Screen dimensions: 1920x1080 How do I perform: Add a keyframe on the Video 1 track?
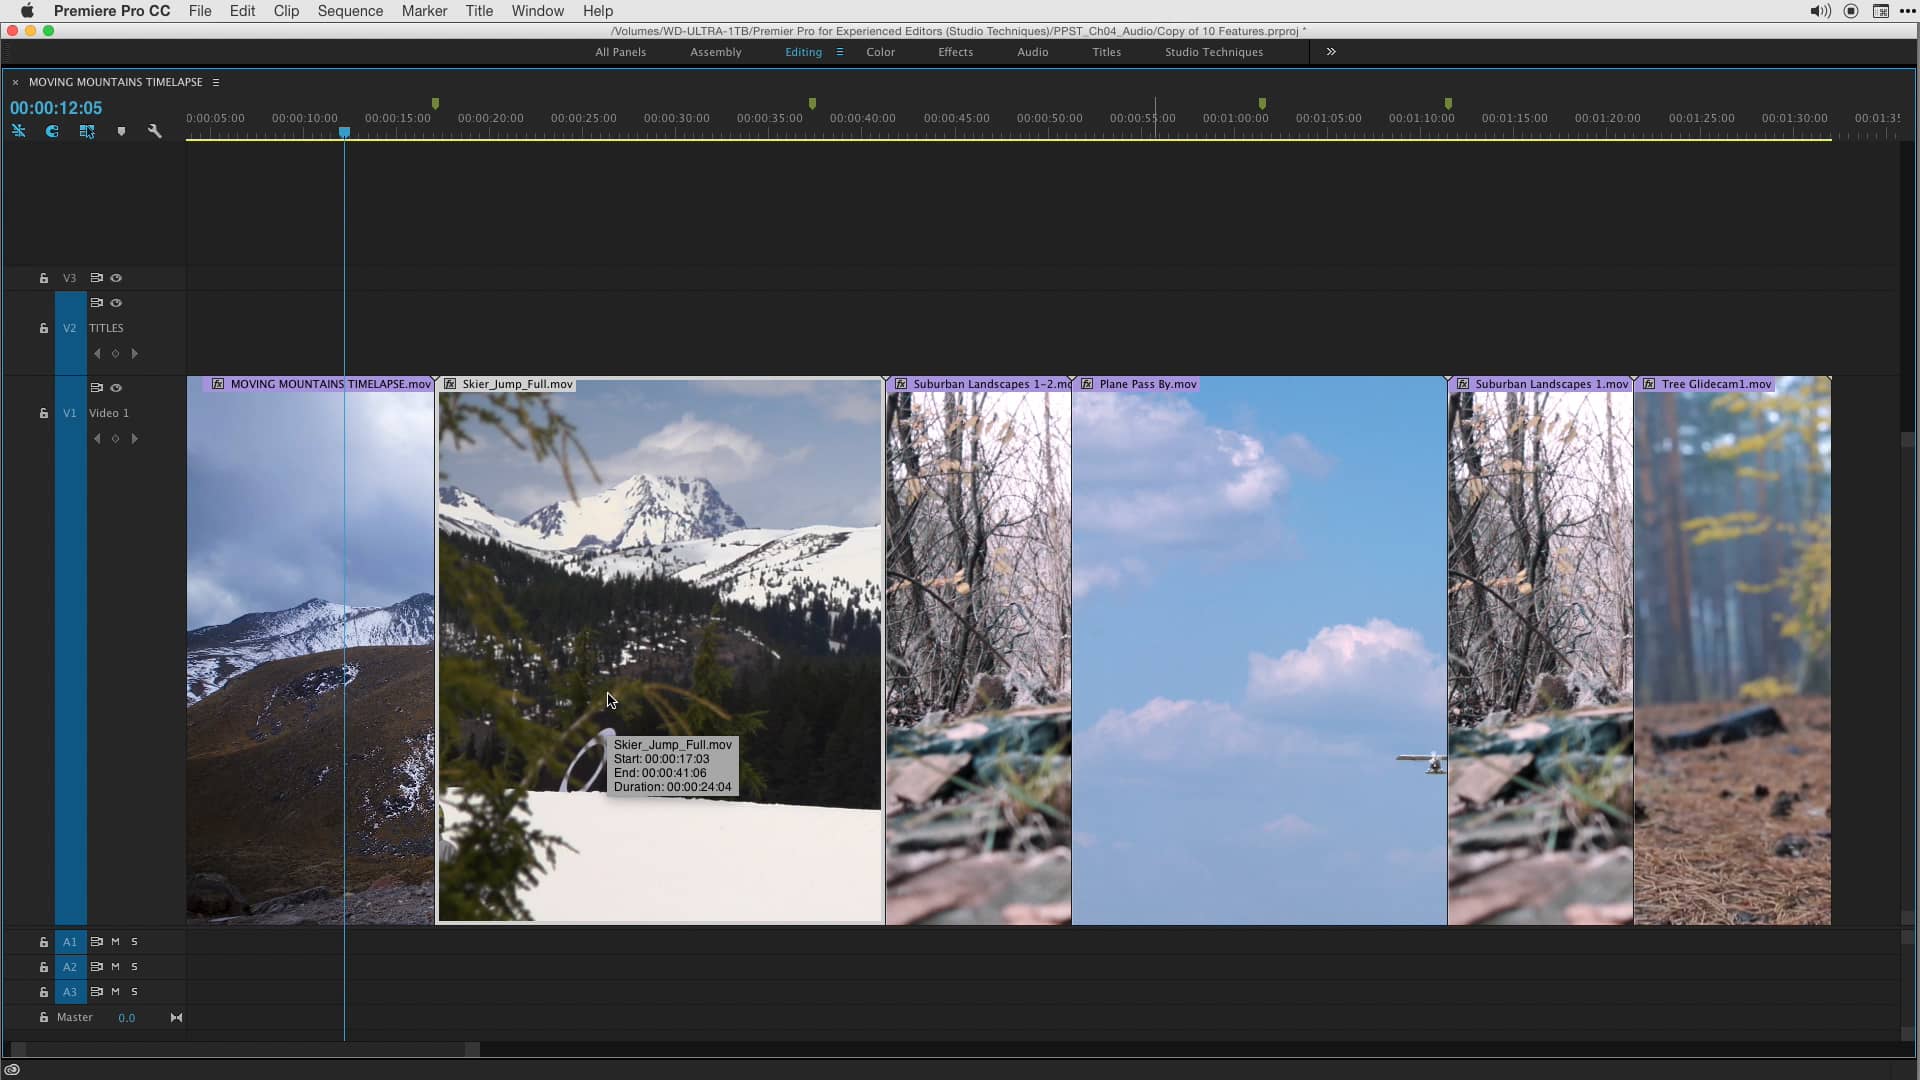[115, 438]
